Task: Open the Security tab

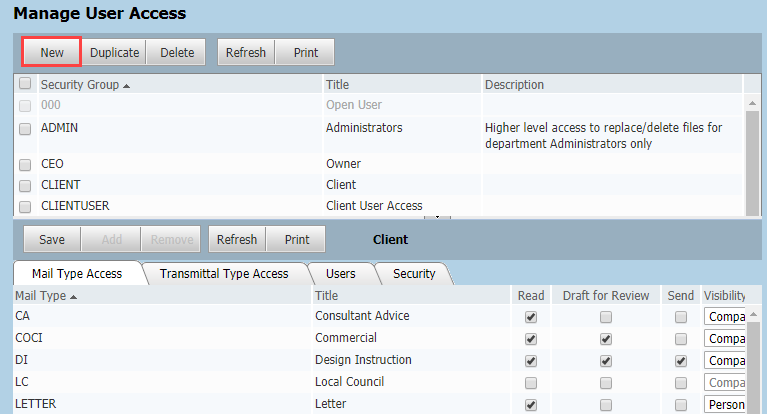Action: [414, 273]
